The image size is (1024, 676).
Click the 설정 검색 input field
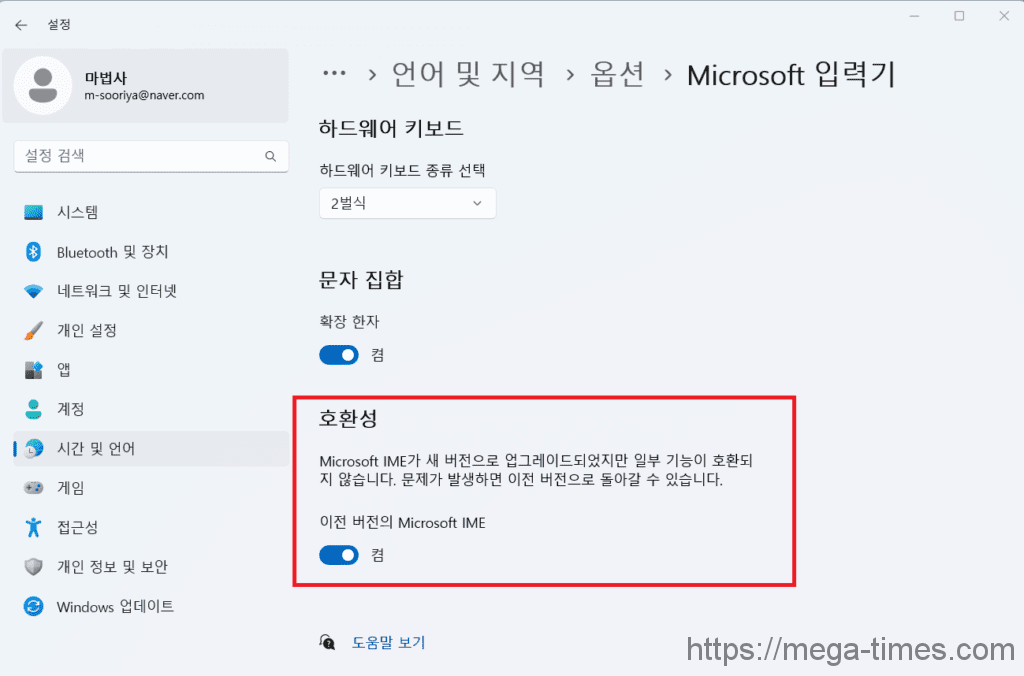pyautogui.click(x=140, y=156)
